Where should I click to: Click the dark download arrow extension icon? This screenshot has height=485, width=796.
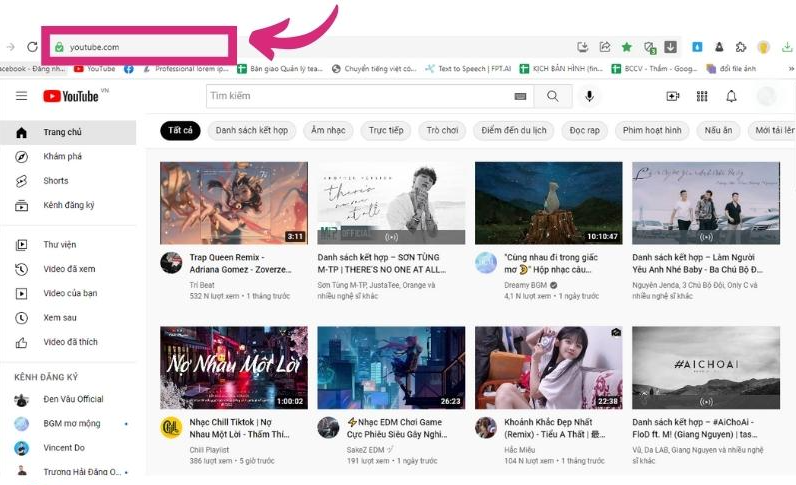click(x=671, y=47)
